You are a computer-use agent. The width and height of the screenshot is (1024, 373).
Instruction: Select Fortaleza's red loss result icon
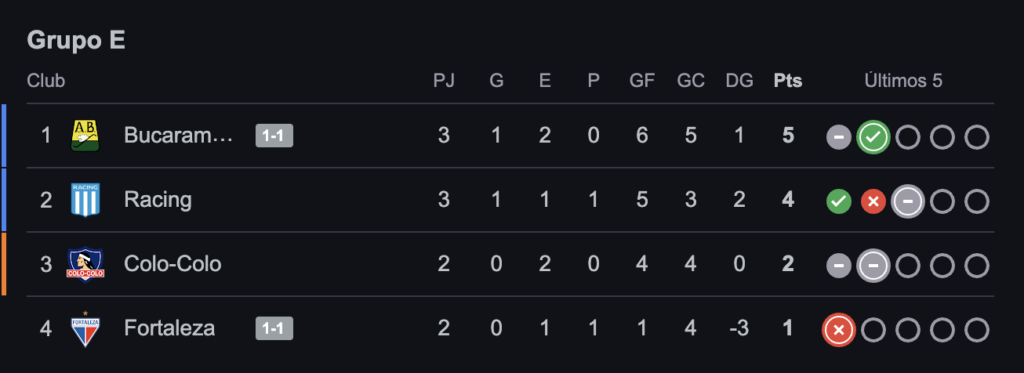coord(839,331)
